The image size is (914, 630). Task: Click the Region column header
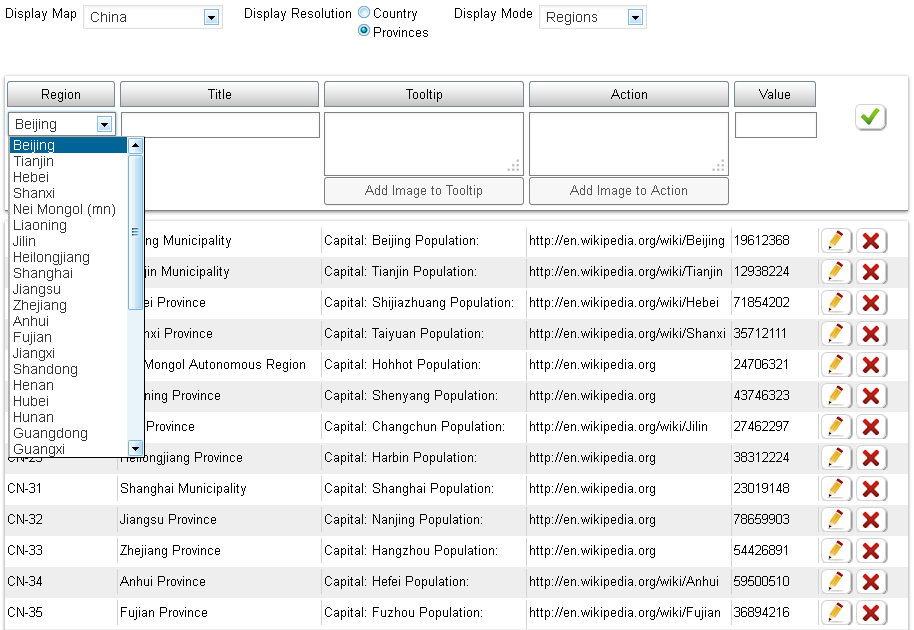(x=61, y=94)
